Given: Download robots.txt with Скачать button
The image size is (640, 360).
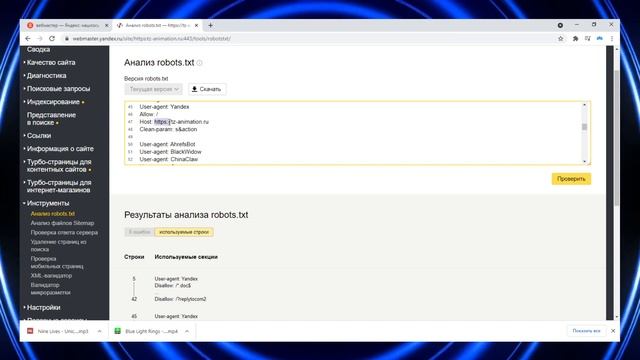Looking at the screenshot, I should [x=207, y=89].
